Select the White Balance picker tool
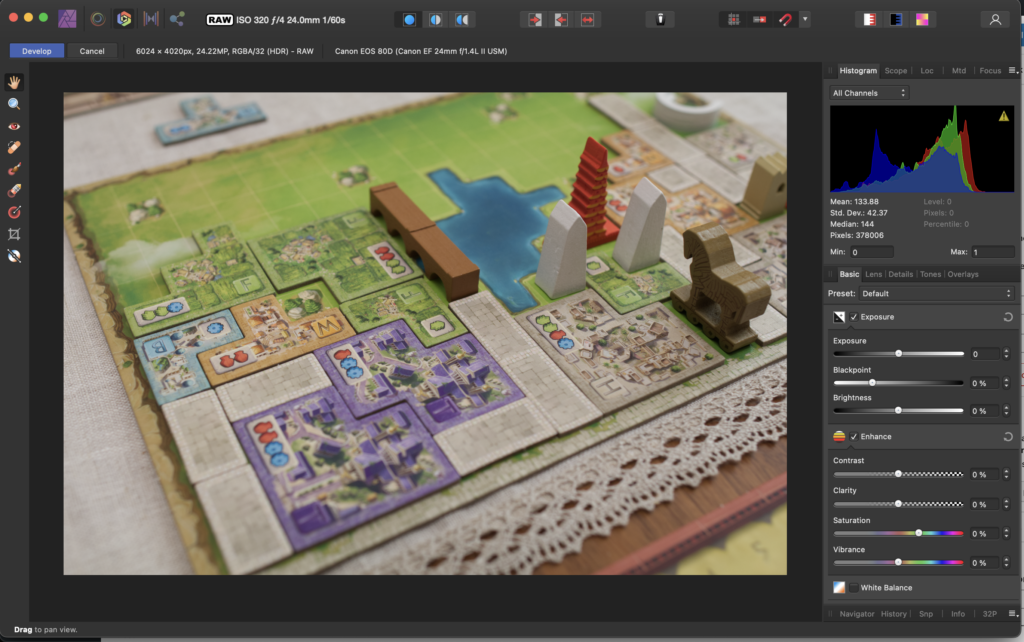Screen dimensions: 1024x642 14,256
